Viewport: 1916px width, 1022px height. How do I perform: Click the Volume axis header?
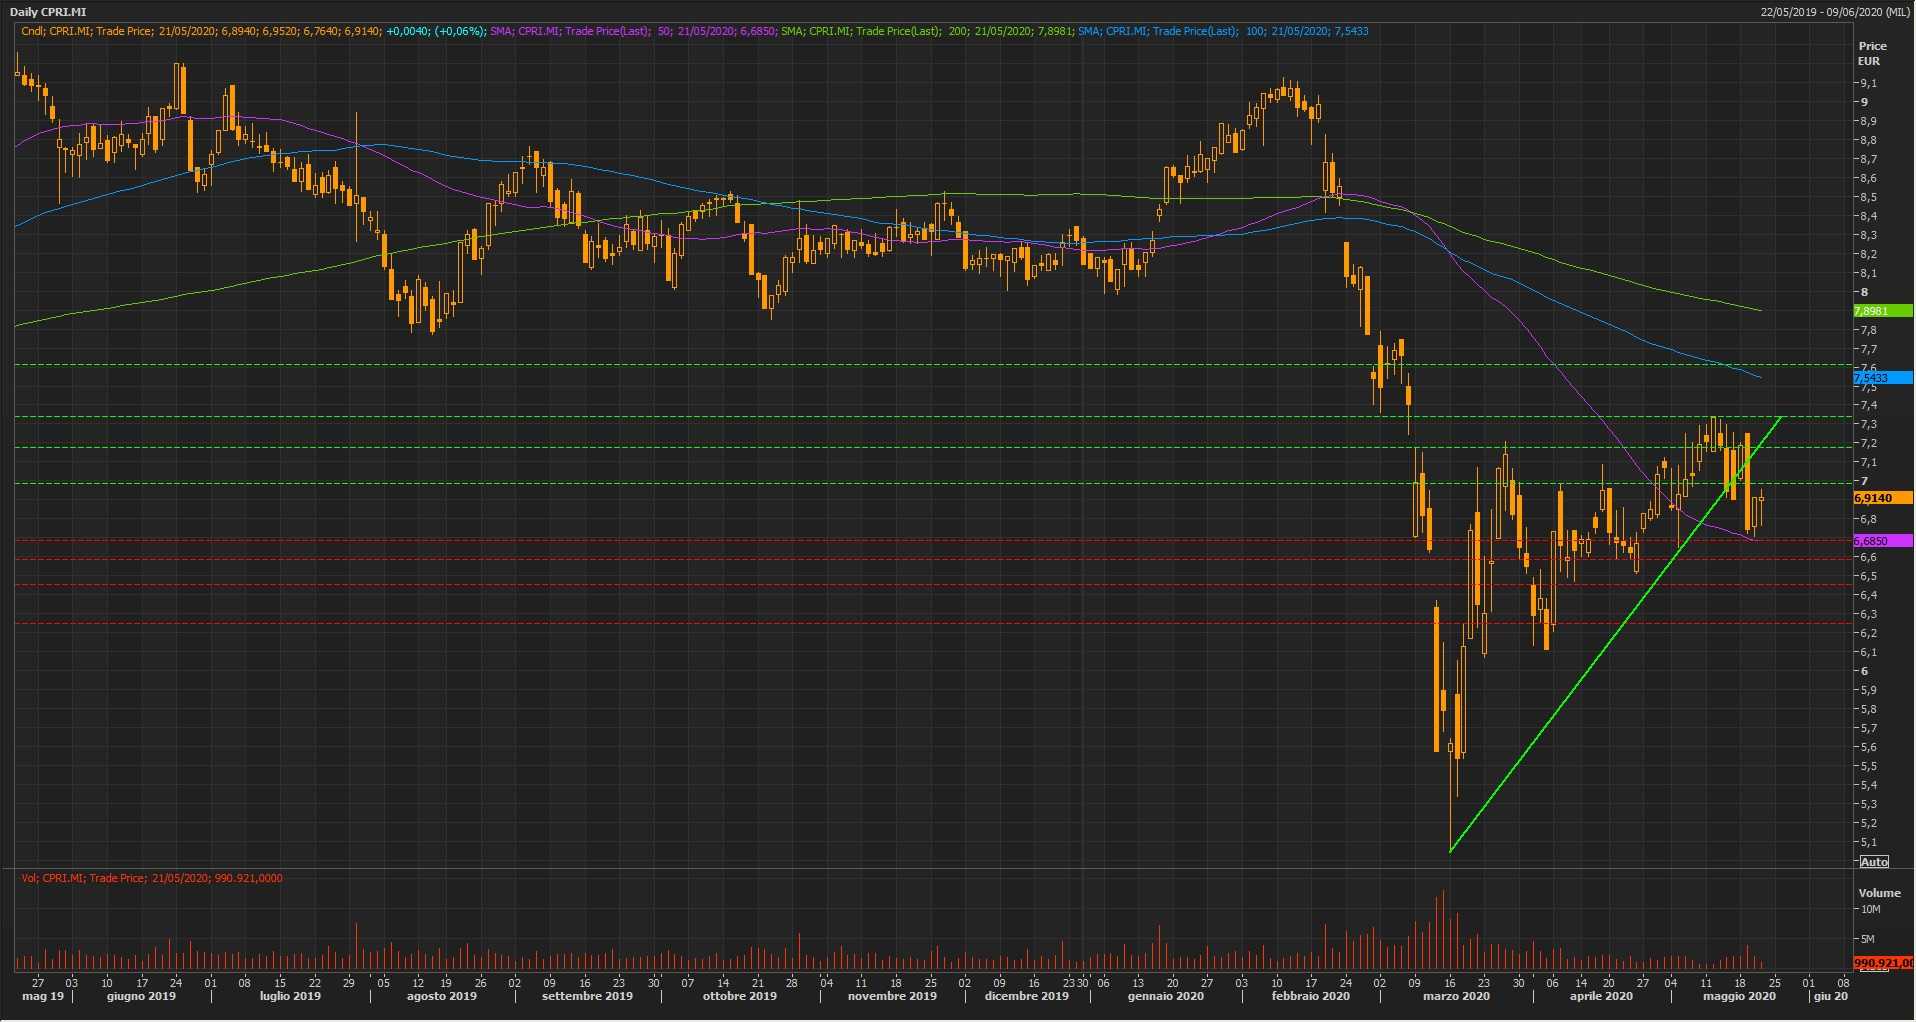pos(1878,893)
